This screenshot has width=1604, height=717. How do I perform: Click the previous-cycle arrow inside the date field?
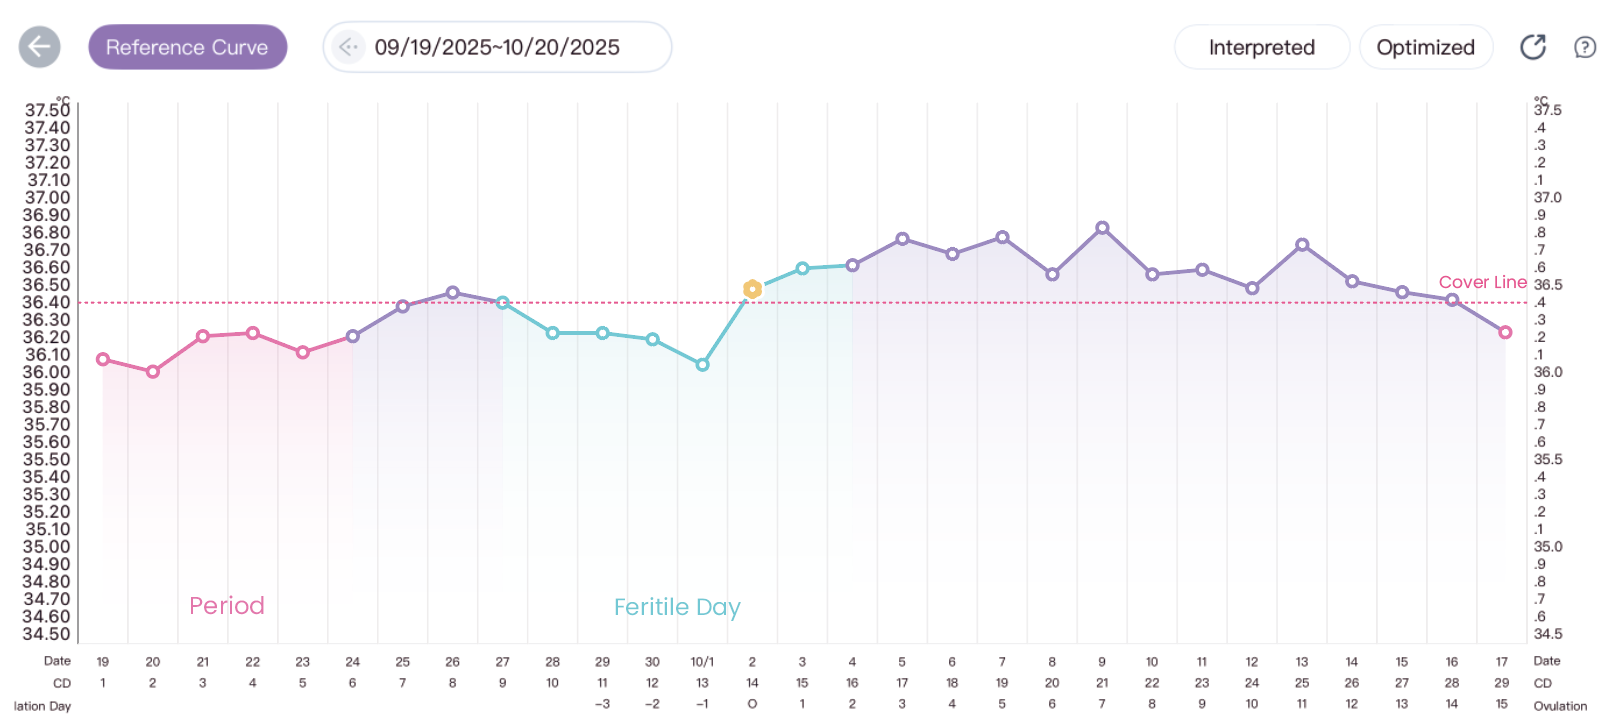(346, 46)
